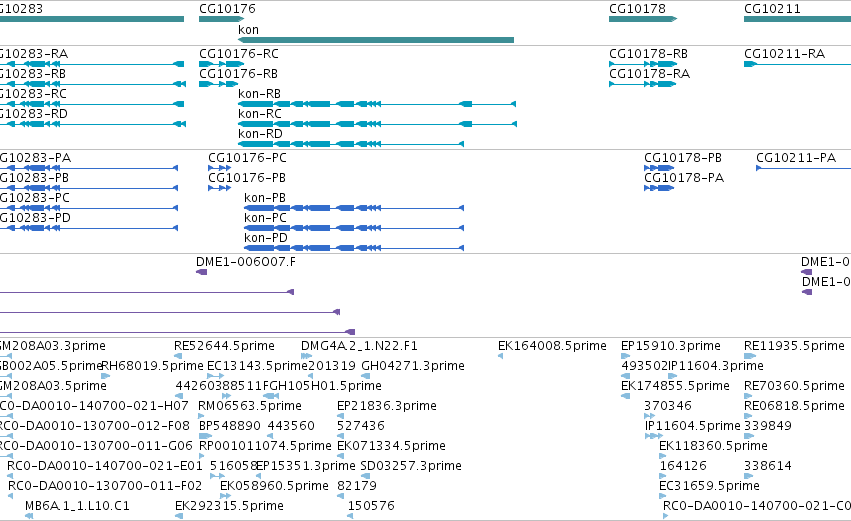This screenshot has width=851, height=521.
Task: Select the EP21836.3prime label
Action: point(386,406)
